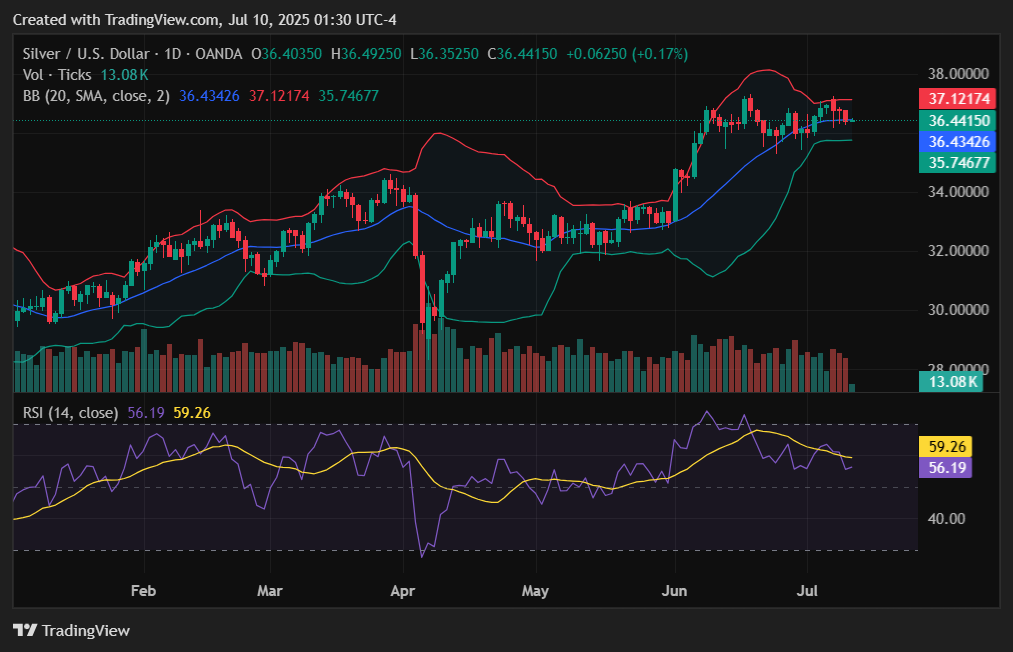Click the Apr label on the time axis
The width and height of the screenshot is (1013, 652).
pyautogui.click(x=402, y=591)
